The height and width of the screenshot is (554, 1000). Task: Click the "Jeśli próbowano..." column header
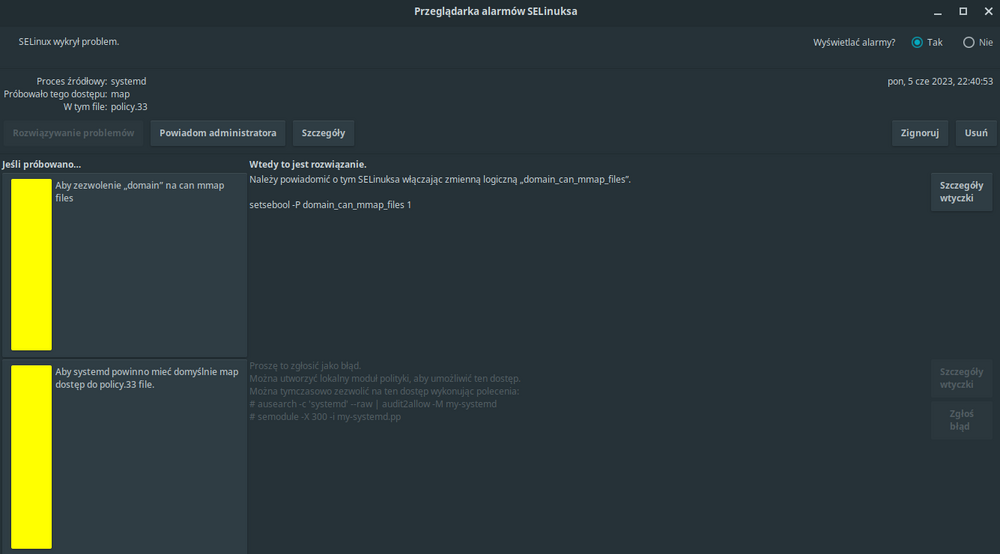(42, 164)
